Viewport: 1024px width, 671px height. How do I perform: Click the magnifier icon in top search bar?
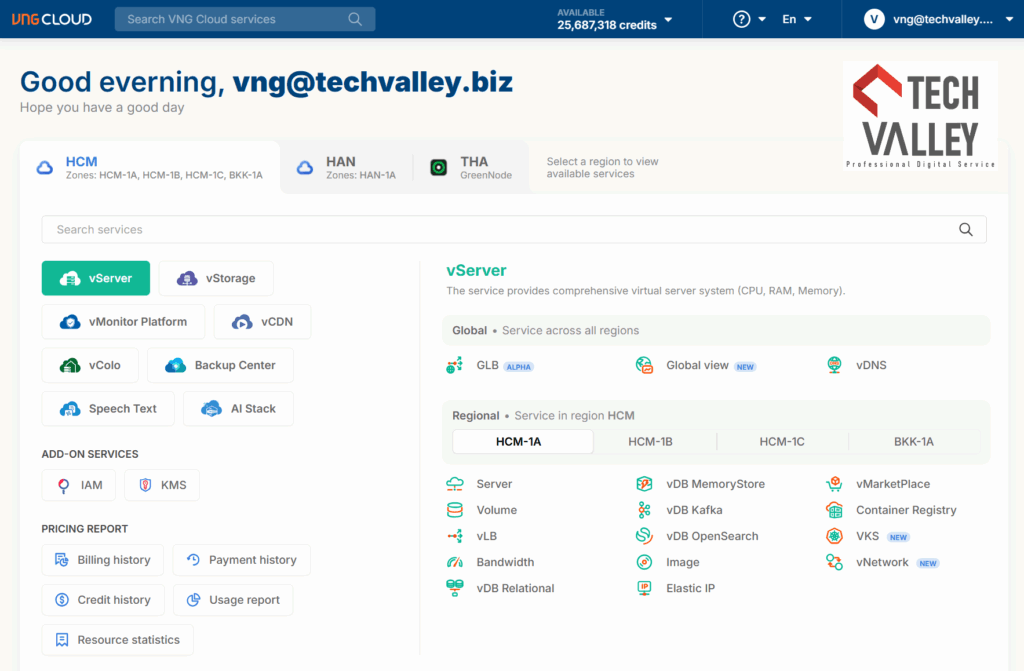coord(355,19)
